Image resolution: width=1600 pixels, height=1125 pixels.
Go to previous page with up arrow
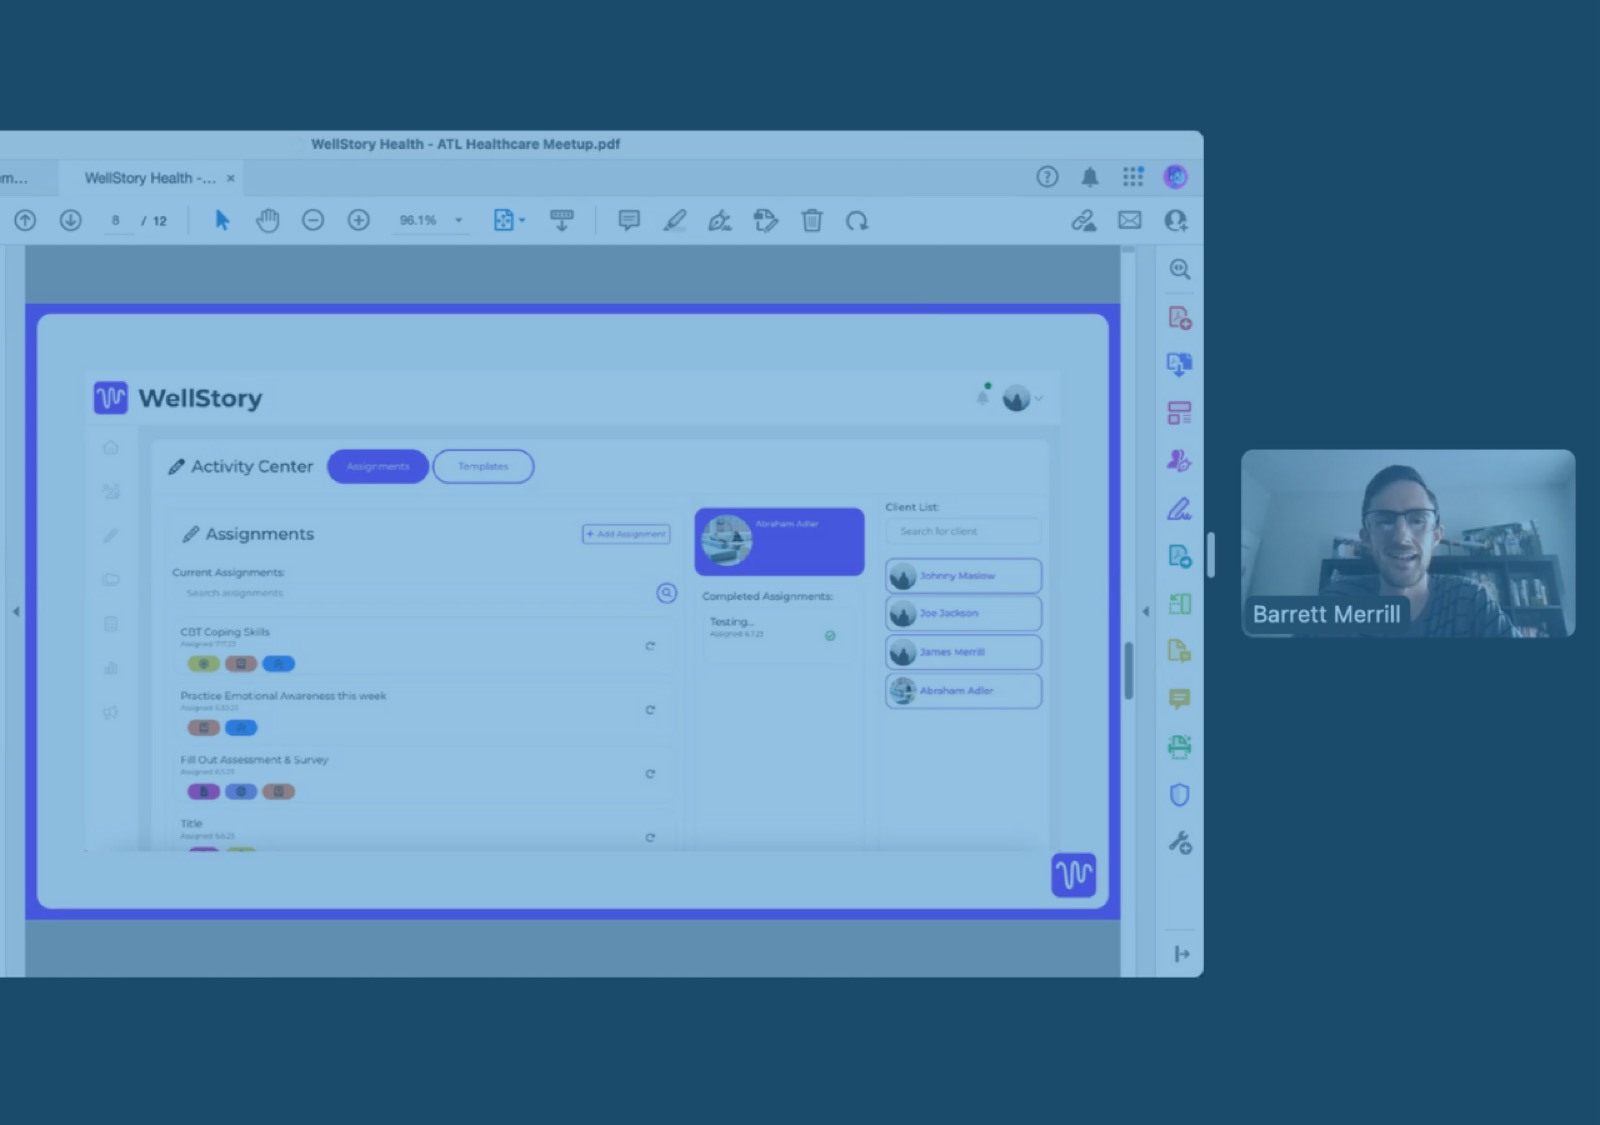click(x=25, y=220)
